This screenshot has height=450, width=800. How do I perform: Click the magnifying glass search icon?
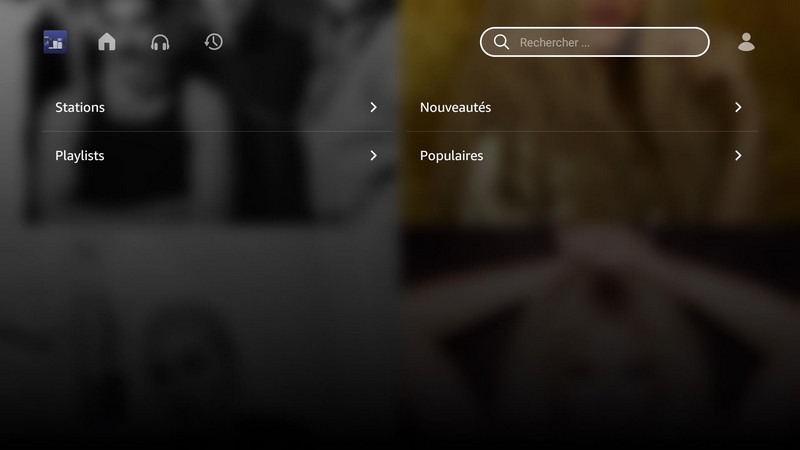502,42
